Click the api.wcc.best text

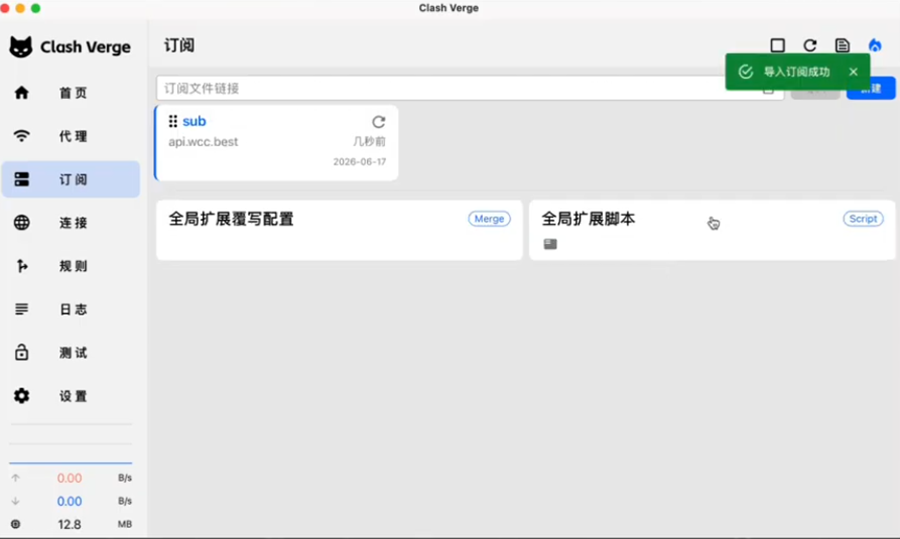(203, 142)
